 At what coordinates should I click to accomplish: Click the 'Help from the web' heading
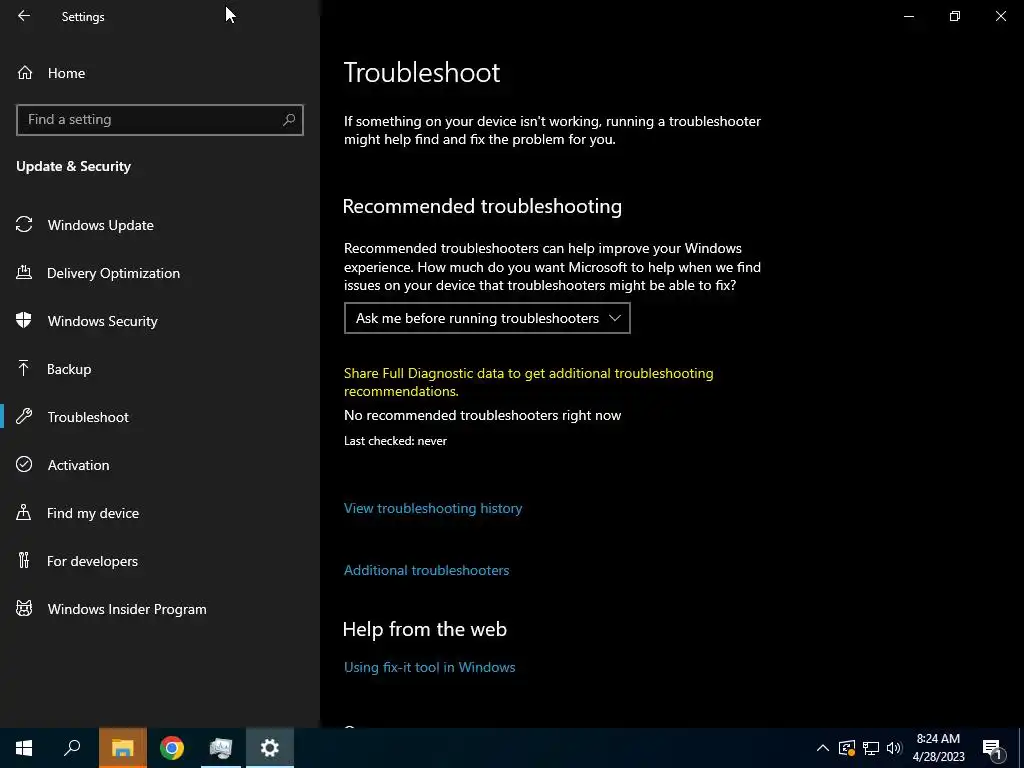(424, 629)
